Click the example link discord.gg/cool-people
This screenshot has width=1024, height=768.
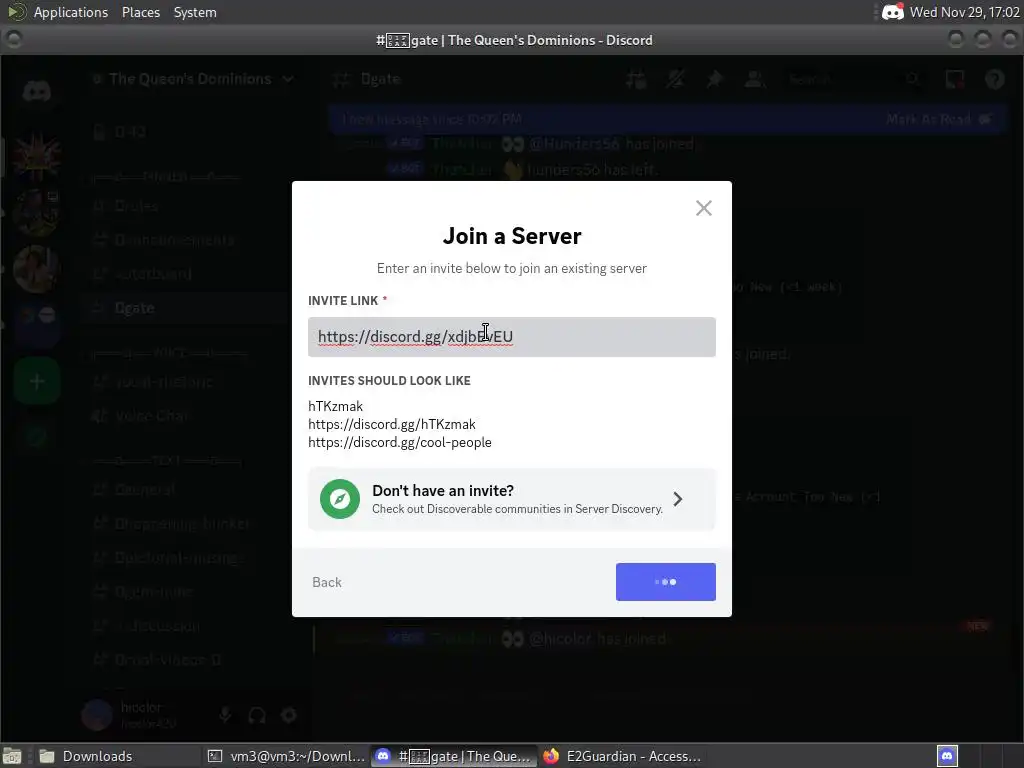tap(400, 442)
